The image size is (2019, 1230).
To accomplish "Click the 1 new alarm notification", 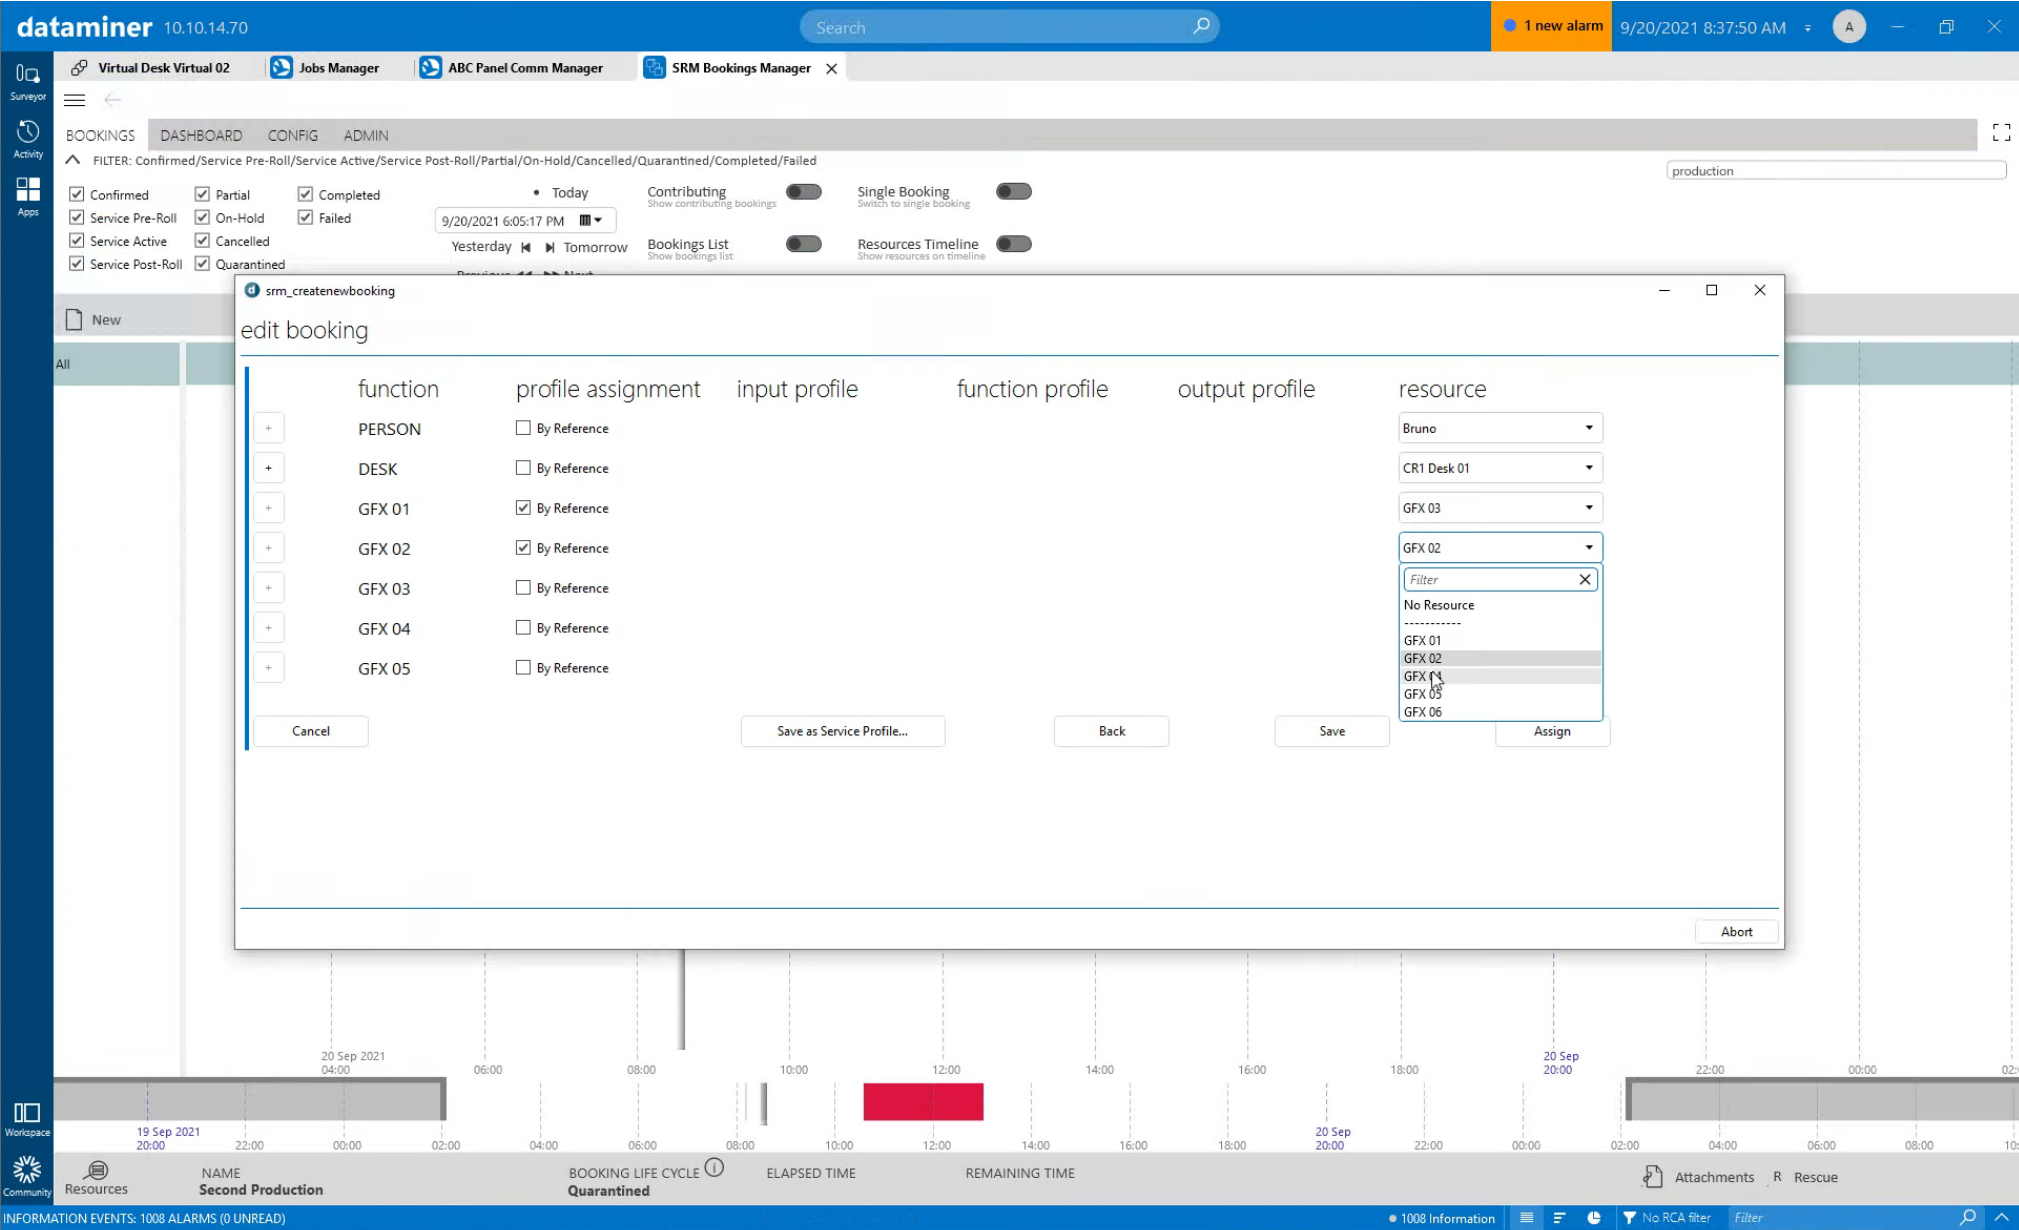I will (1552, 26).
